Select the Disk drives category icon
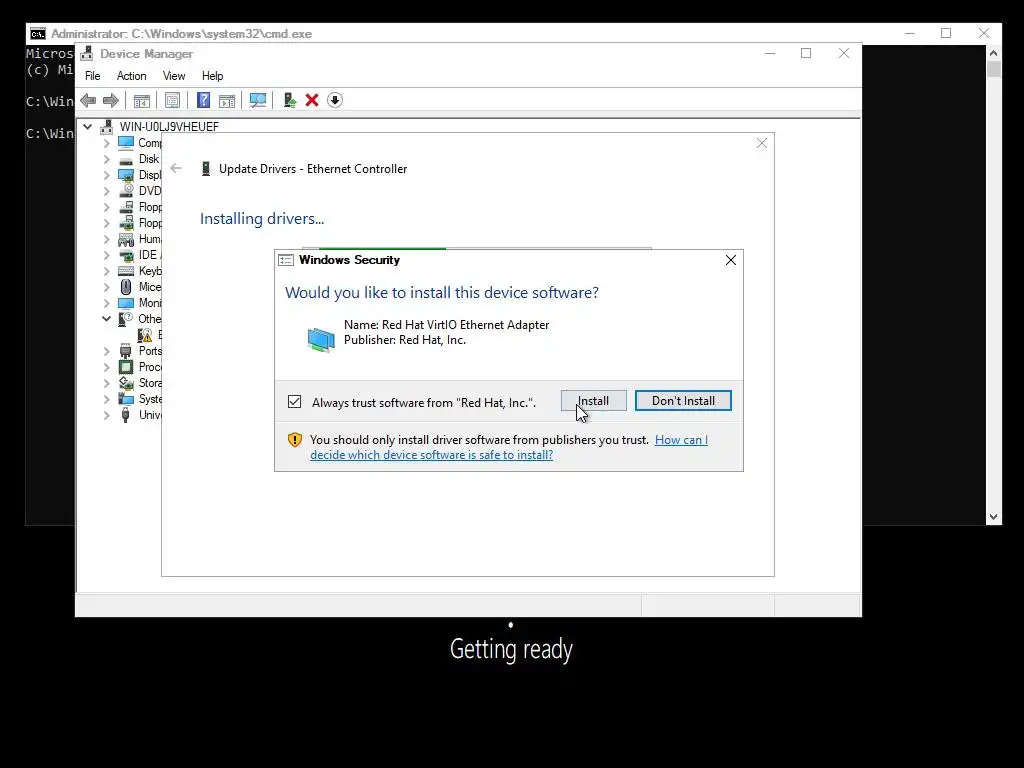Image resolution: width=1024 pixels, height=768 pixels. 126,159
